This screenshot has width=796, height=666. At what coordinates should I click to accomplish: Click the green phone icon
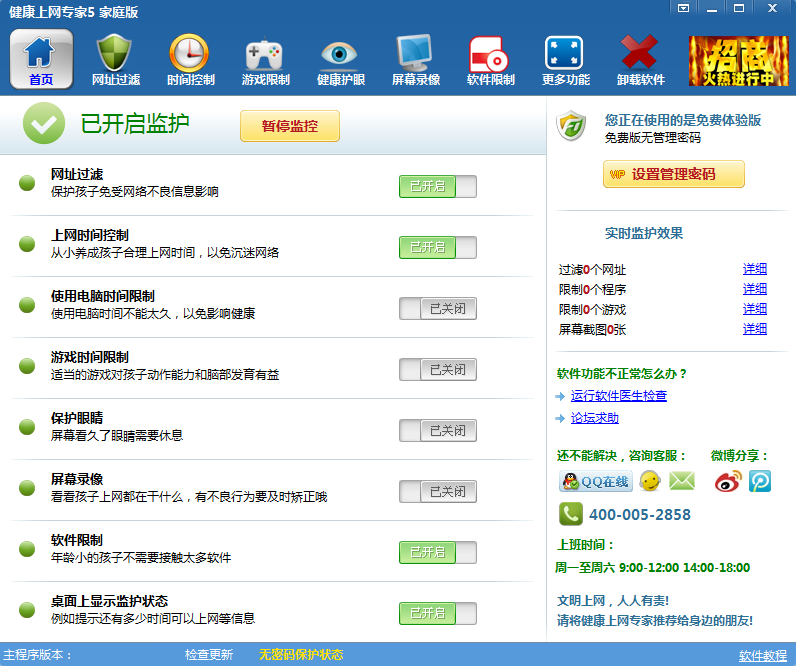tap(571, 514)
